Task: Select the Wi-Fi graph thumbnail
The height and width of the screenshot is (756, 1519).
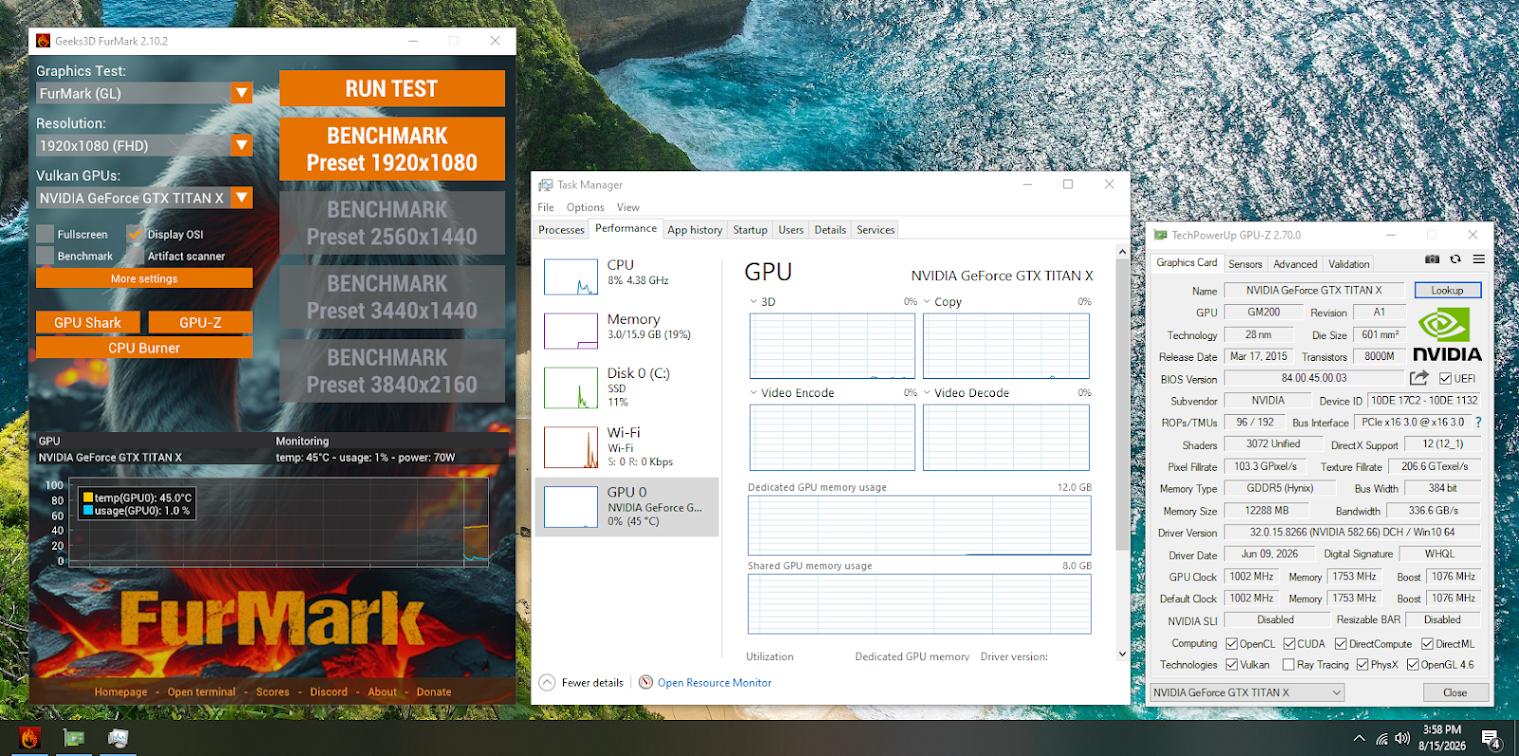Action: pyautogui.click(x=571, y=447)
